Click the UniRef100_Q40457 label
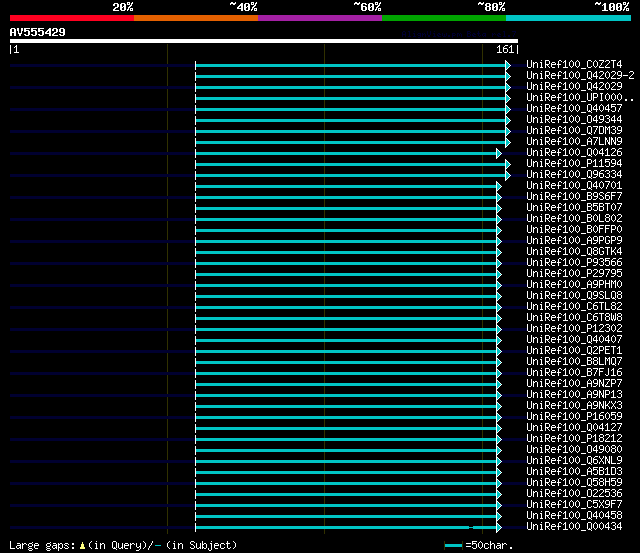 (x=574, y=109)
